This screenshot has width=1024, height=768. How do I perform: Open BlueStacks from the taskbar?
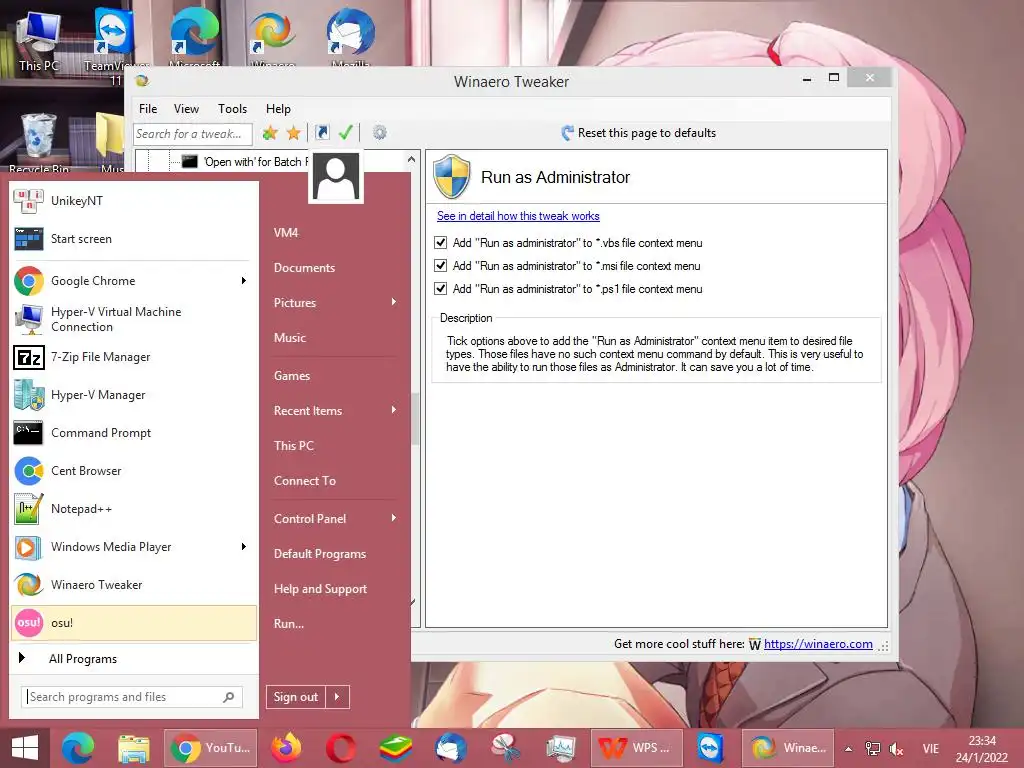tap(396, 748)
